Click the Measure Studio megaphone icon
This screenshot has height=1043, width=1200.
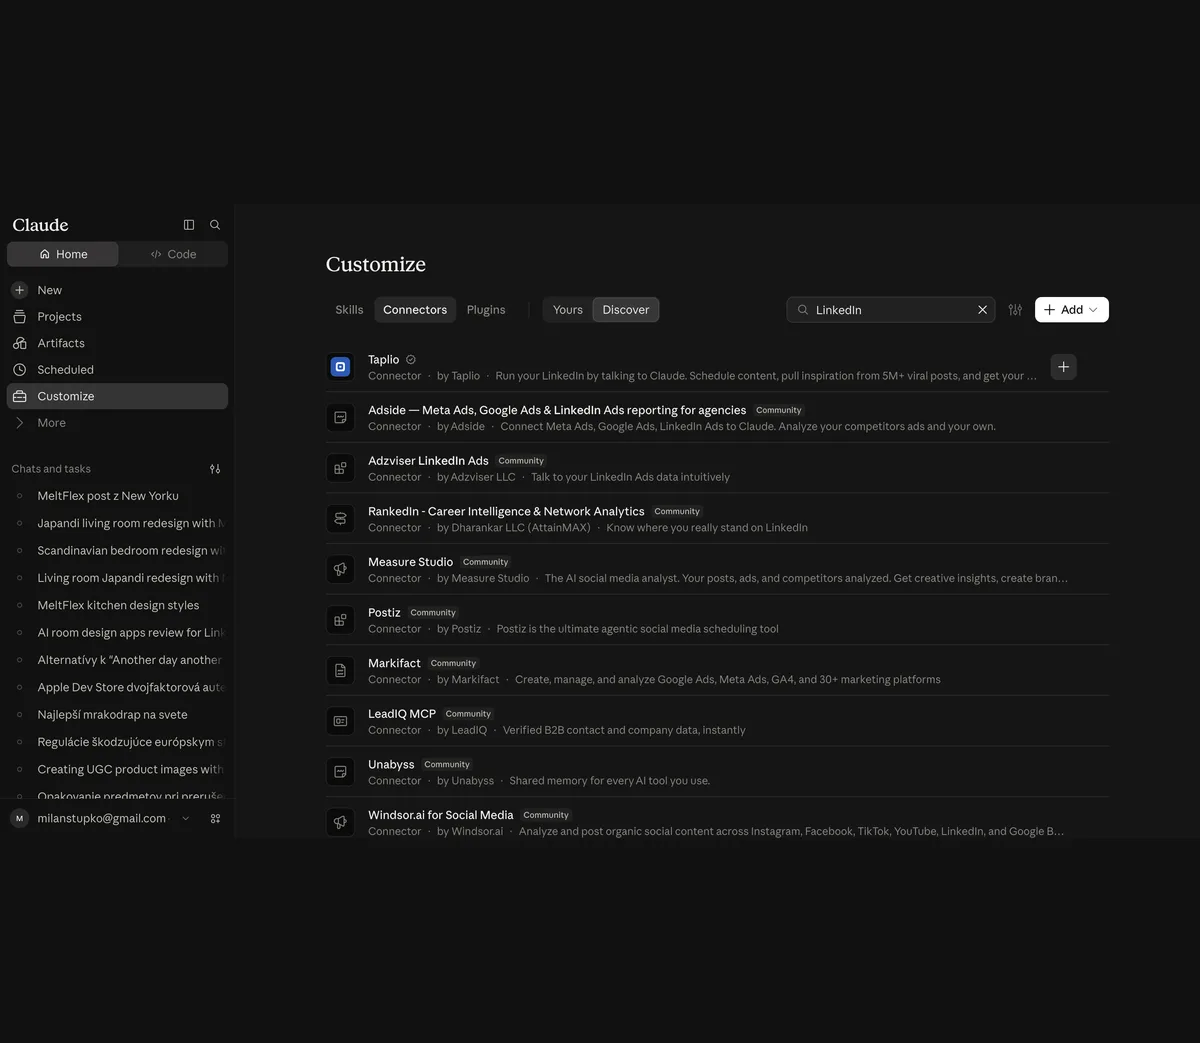pyautogui.click(x=340, y=569)
